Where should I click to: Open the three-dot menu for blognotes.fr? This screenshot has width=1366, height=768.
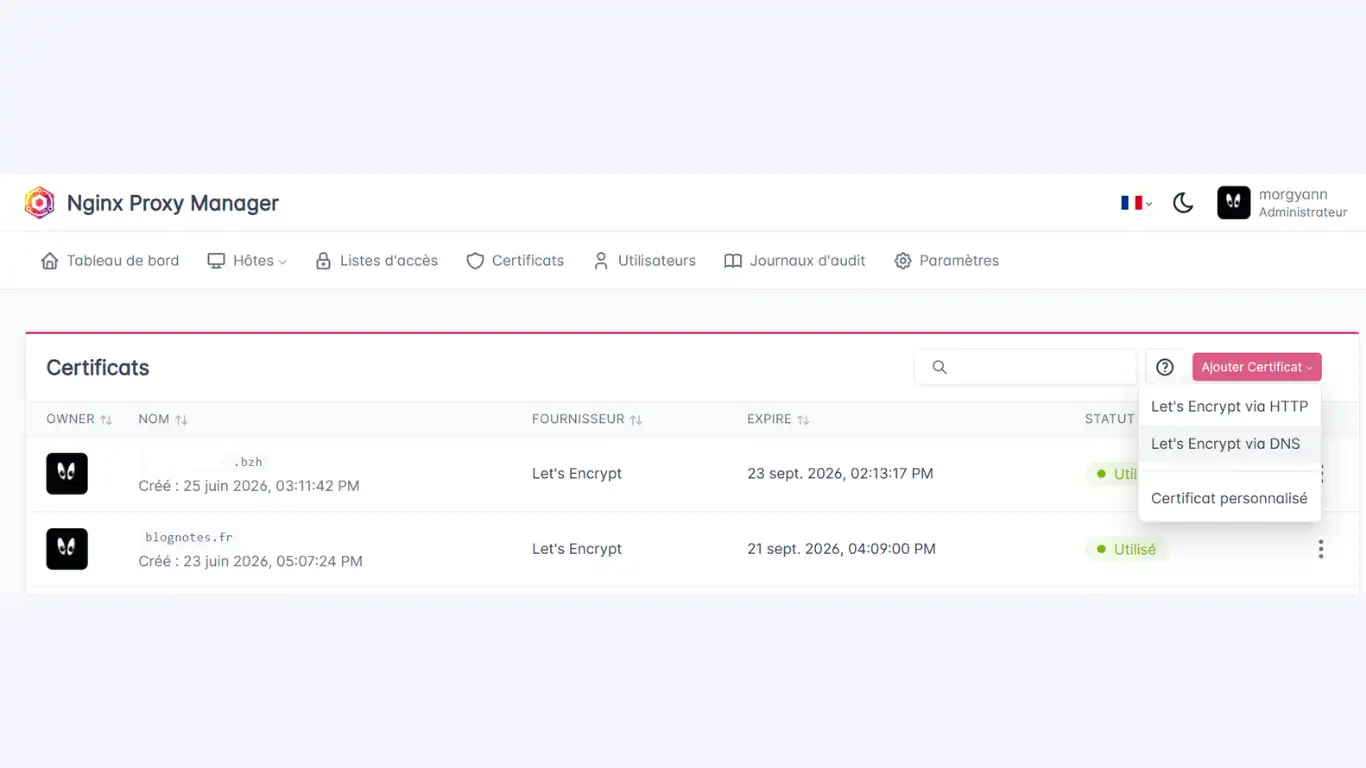click(x=1321, y=549)
